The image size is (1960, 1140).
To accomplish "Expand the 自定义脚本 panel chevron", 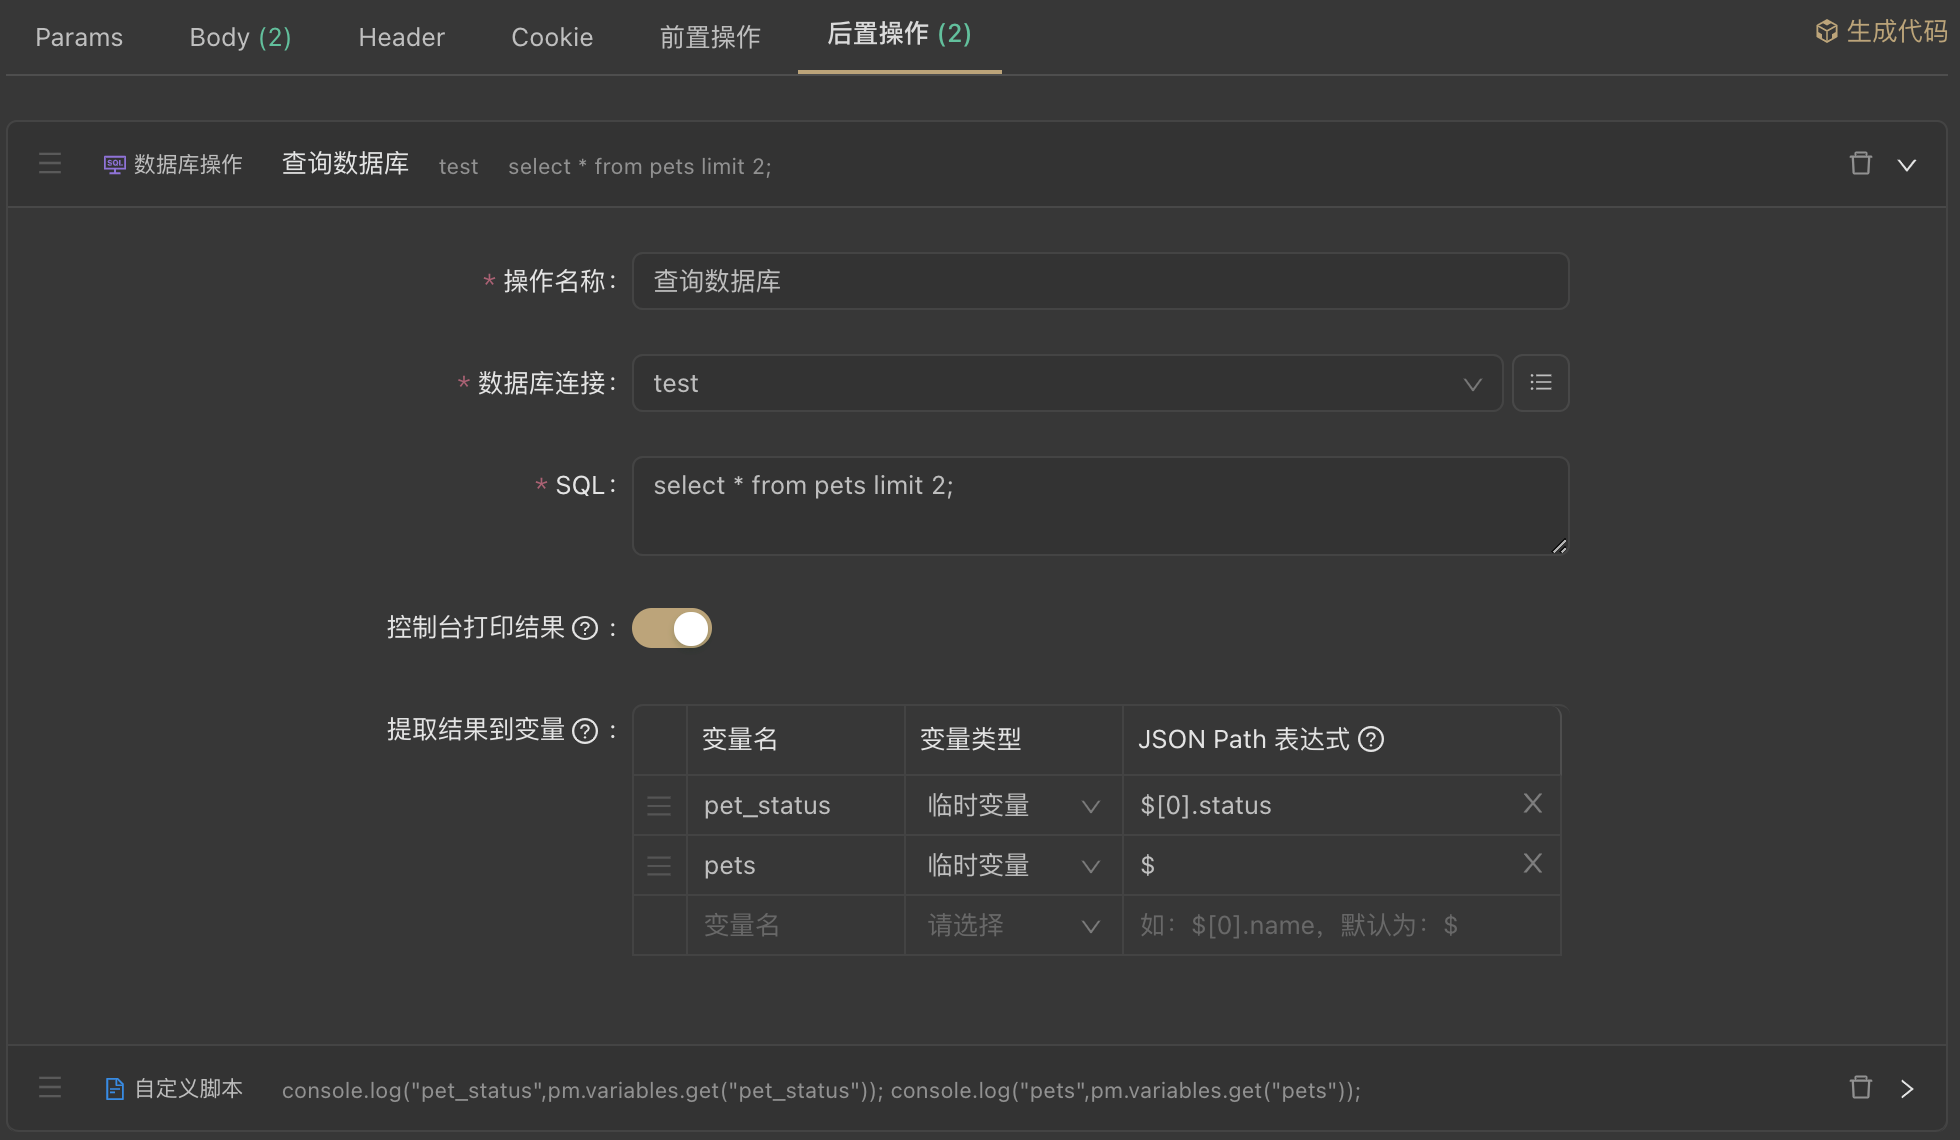I will [1907, 1089].
